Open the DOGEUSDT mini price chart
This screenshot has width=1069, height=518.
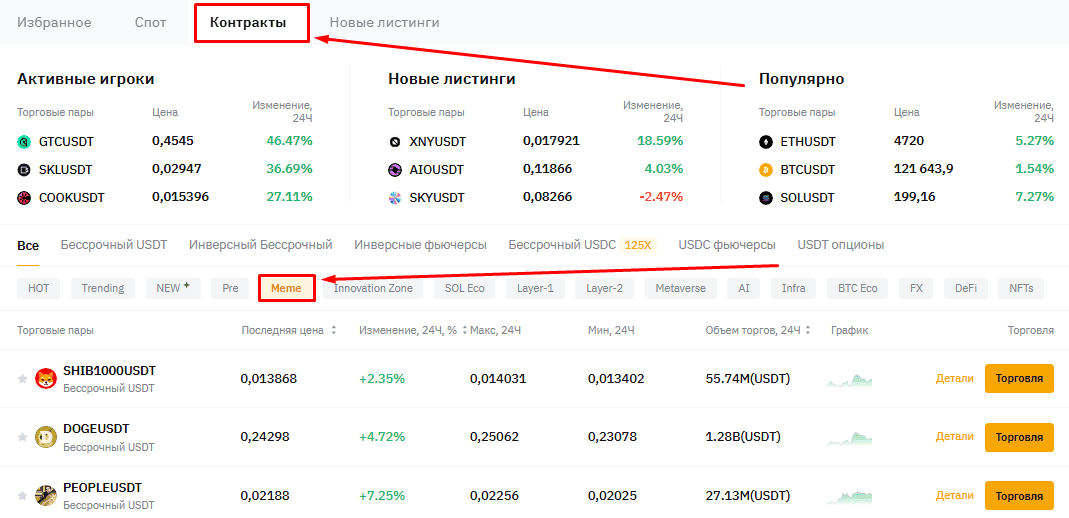tap(849, 438)
